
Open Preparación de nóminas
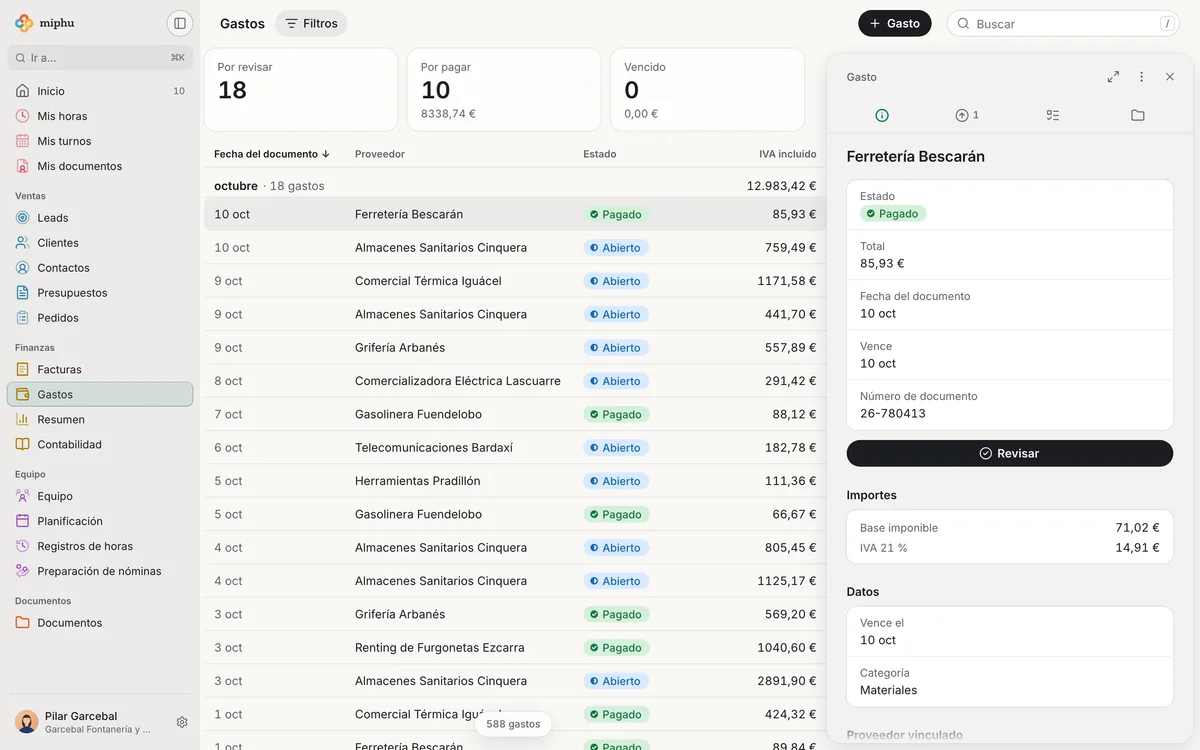pos(100,571)
